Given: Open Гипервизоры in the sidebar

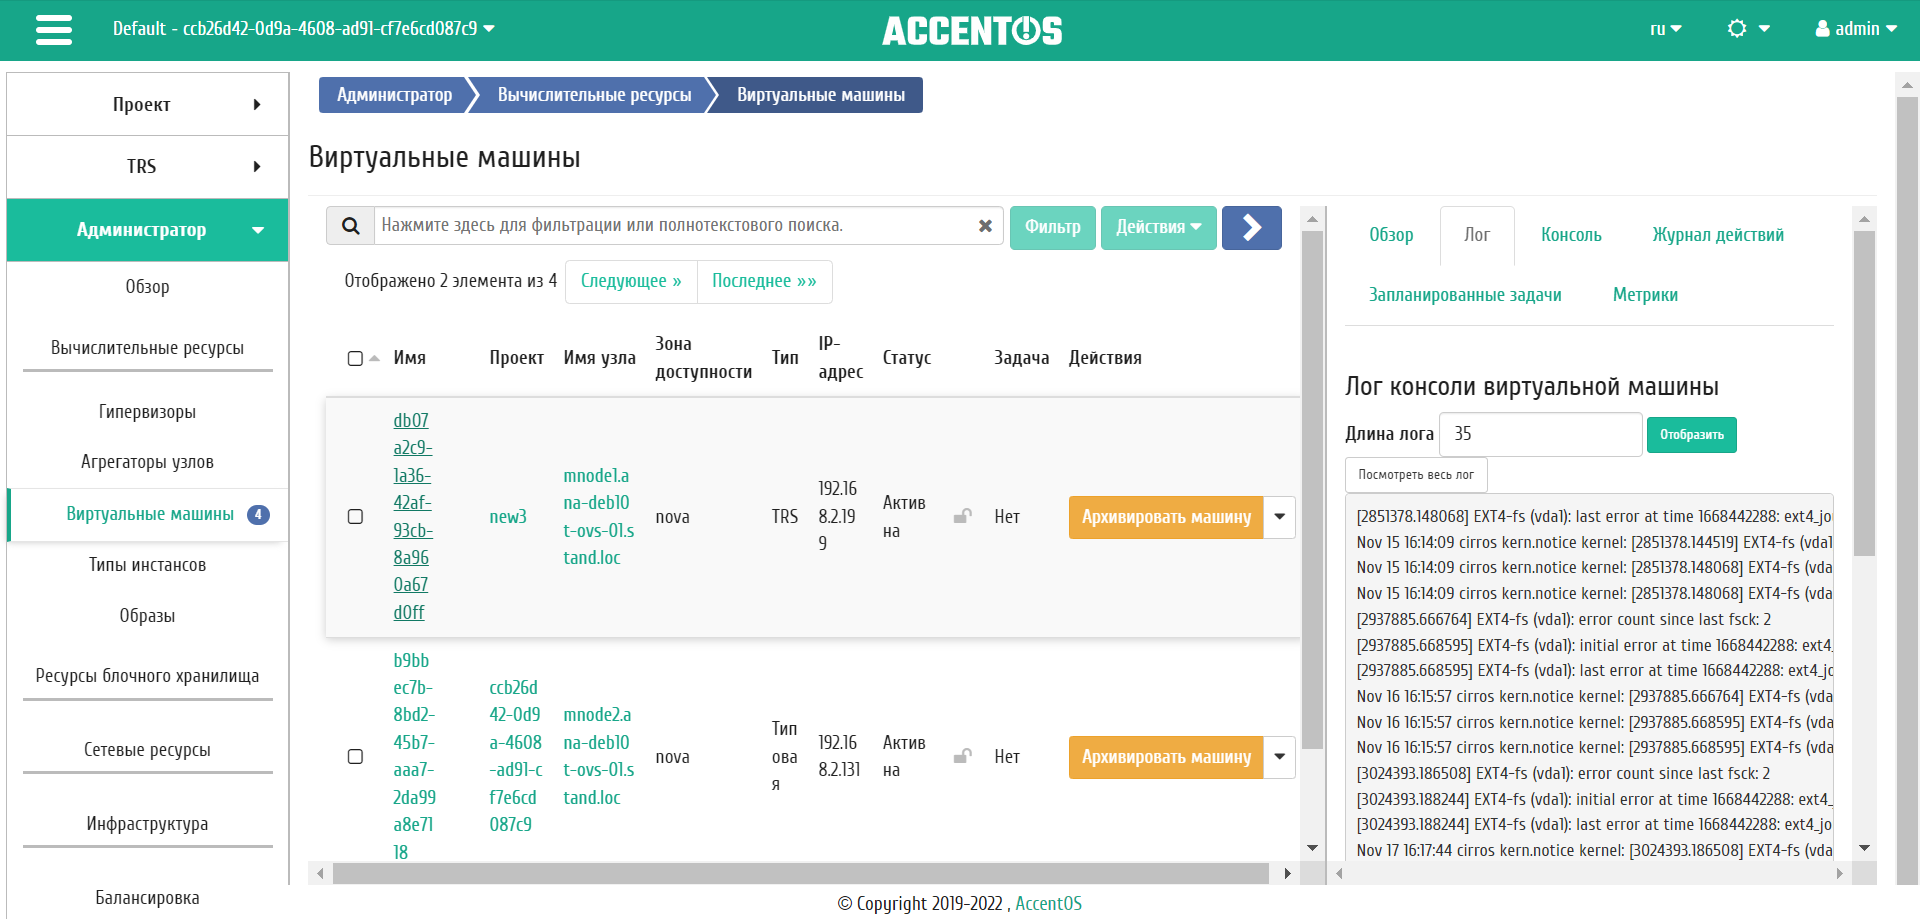Looking at the screenshot, I should [147, 412].
